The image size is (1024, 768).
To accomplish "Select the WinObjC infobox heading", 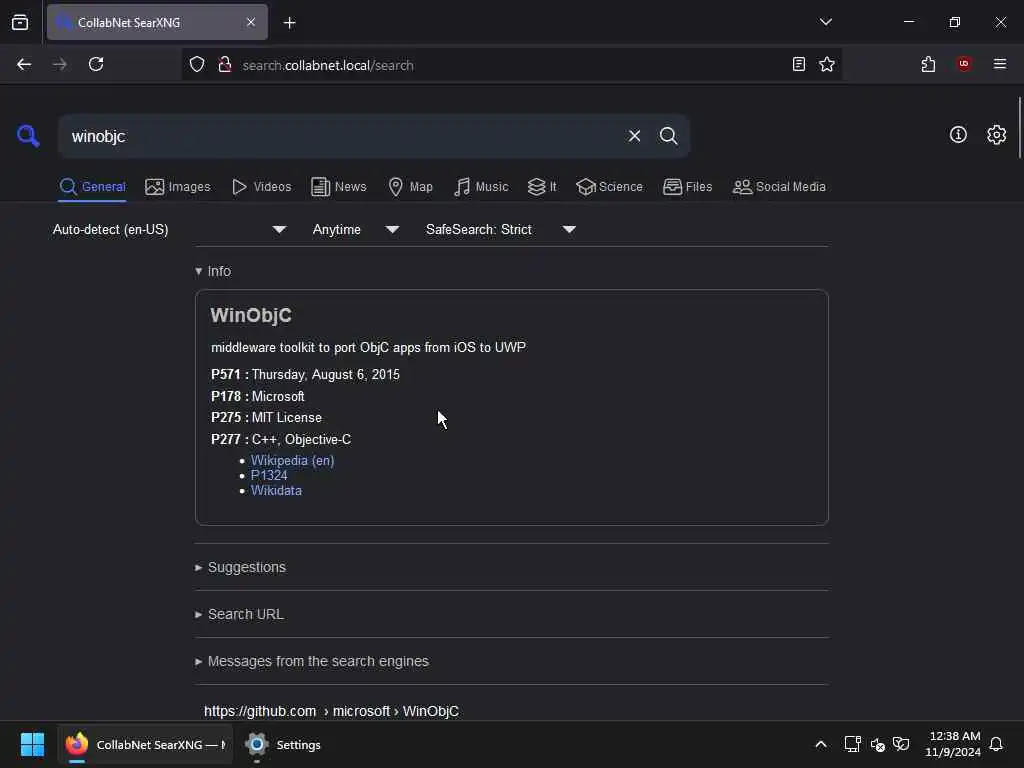I will pyautogui.click(x=251, y=315).
